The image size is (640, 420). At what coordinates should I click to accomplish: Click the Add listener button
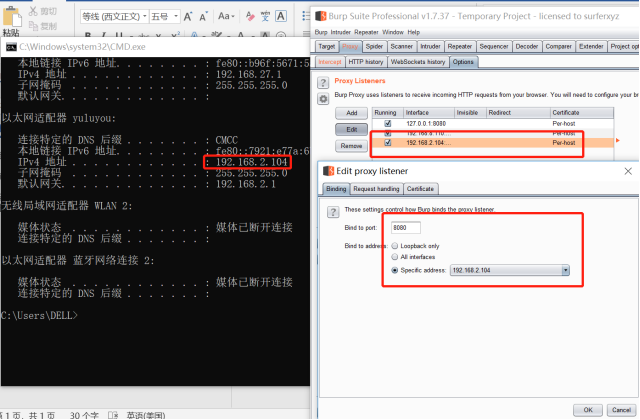(351, 113)
